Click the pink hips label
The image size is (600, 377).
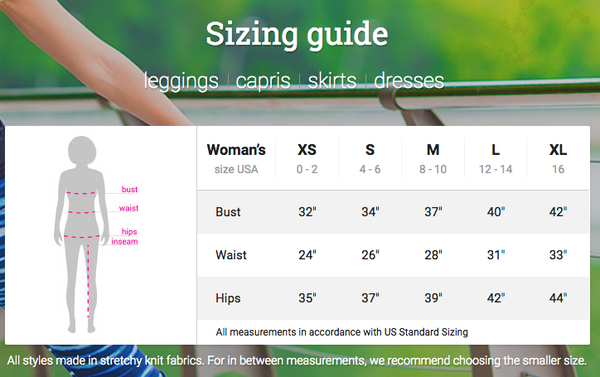(x=129, y=232)
